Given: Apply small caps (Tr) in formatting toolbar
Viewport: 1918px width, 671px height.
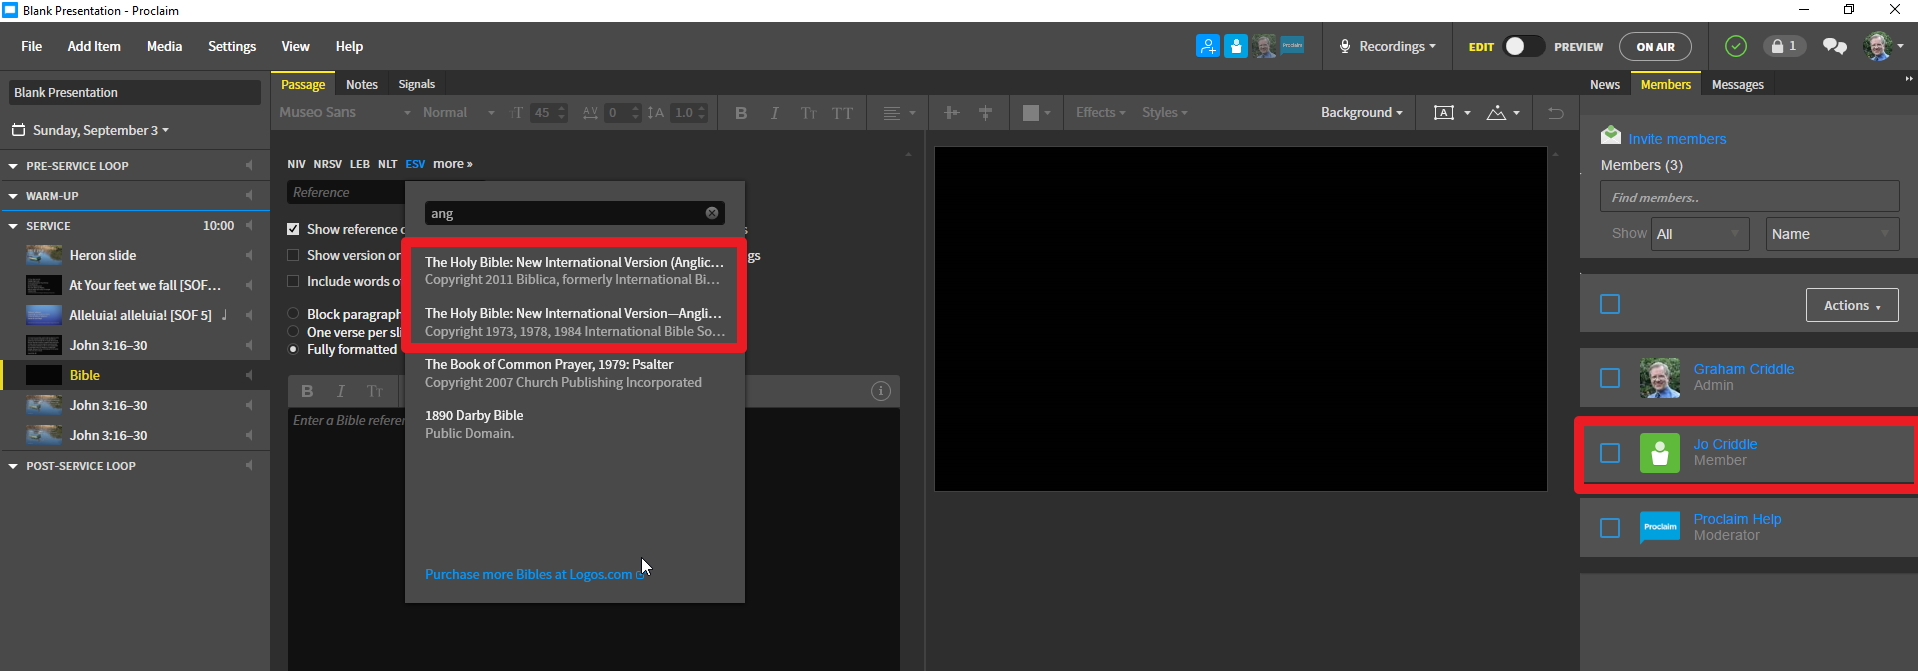Looking at the screenshot, I should pos(808,113).
